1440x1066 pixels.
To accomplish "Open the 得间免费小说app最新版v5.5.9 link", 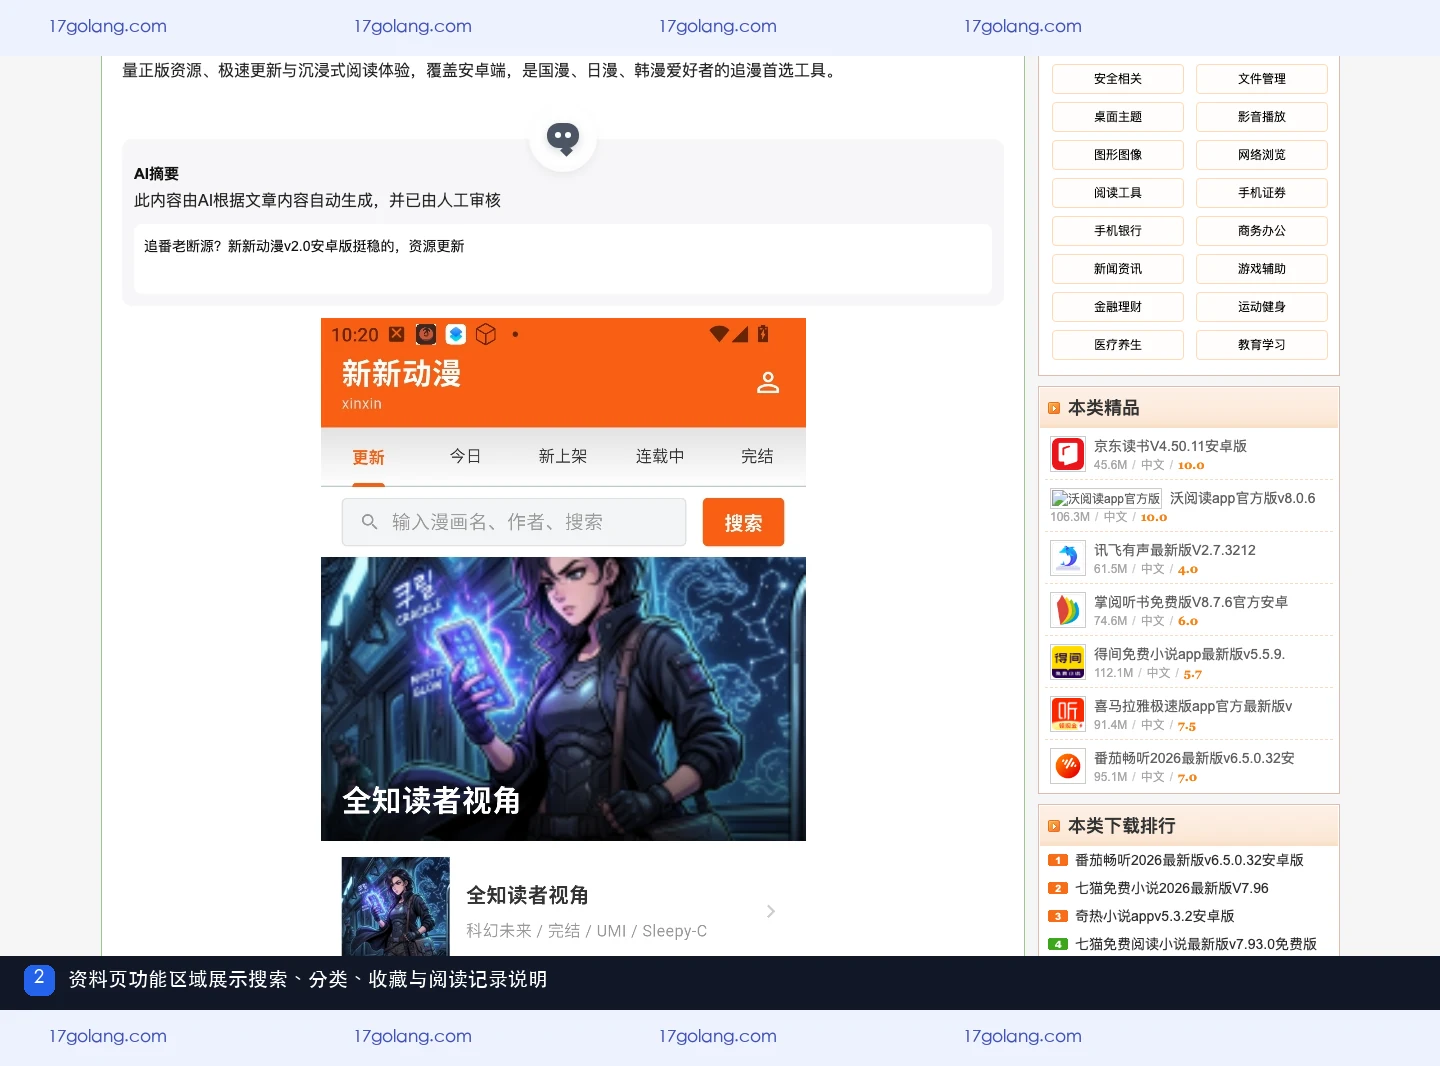I will point(1189,654).
